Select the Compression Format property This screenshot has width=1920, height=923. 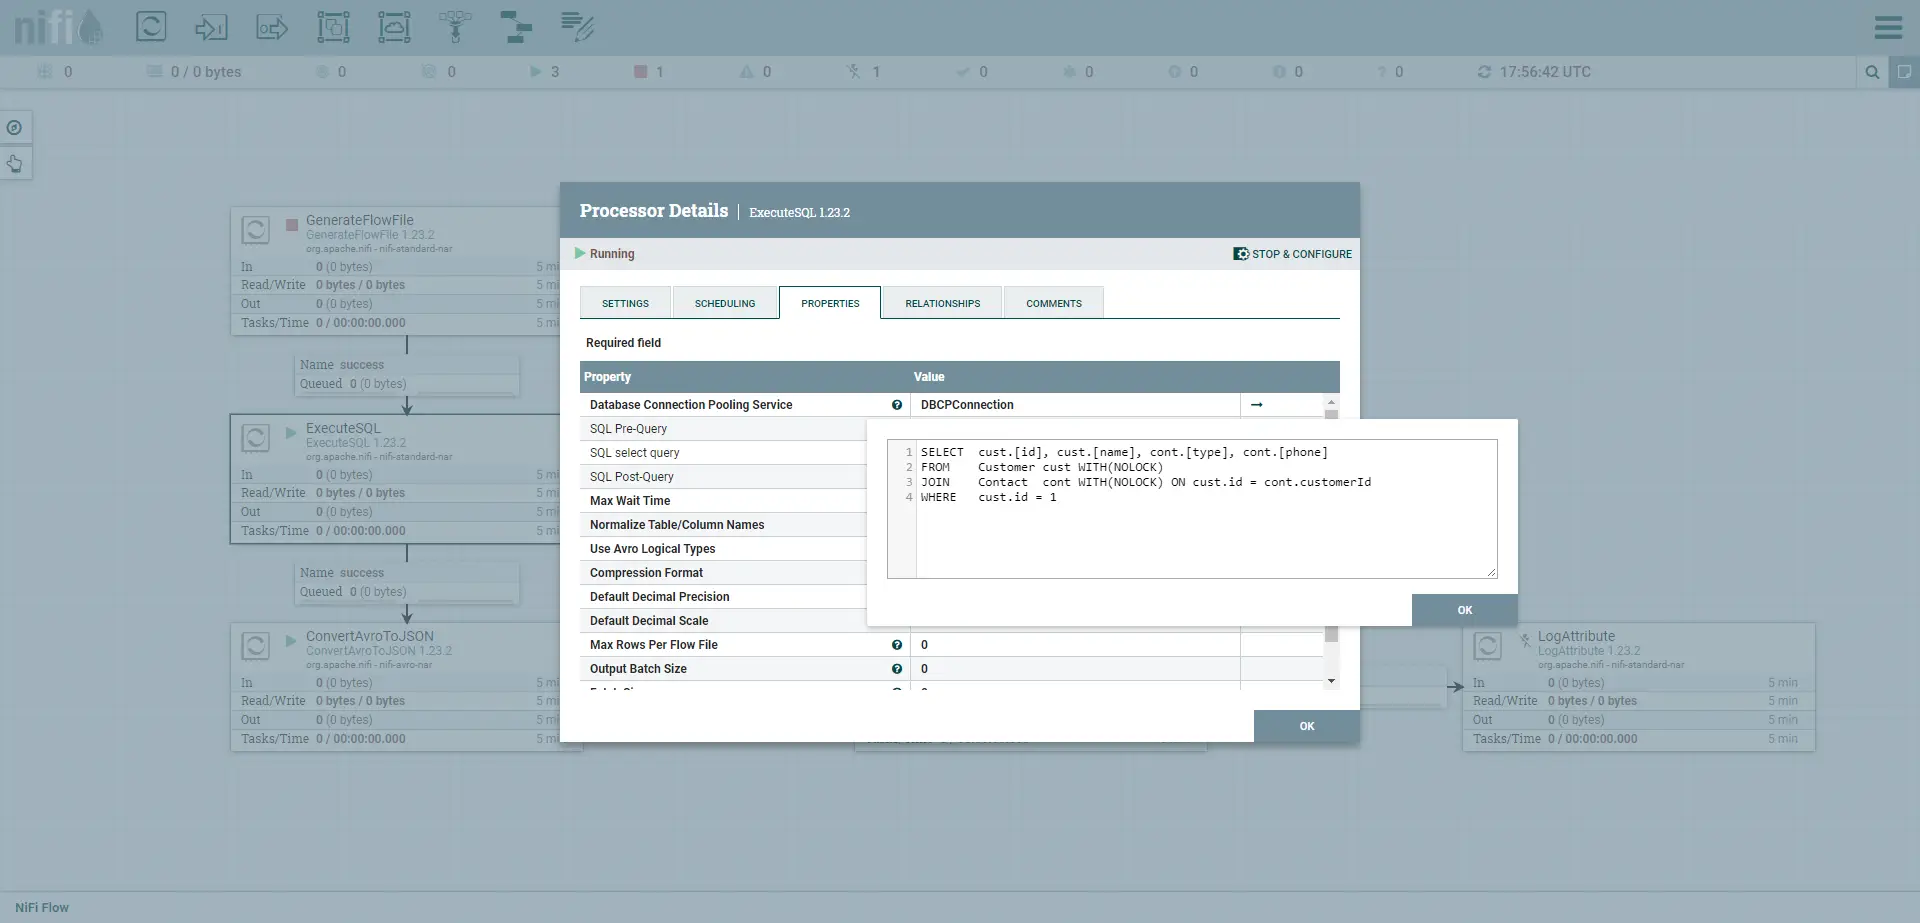pos(723,573)
